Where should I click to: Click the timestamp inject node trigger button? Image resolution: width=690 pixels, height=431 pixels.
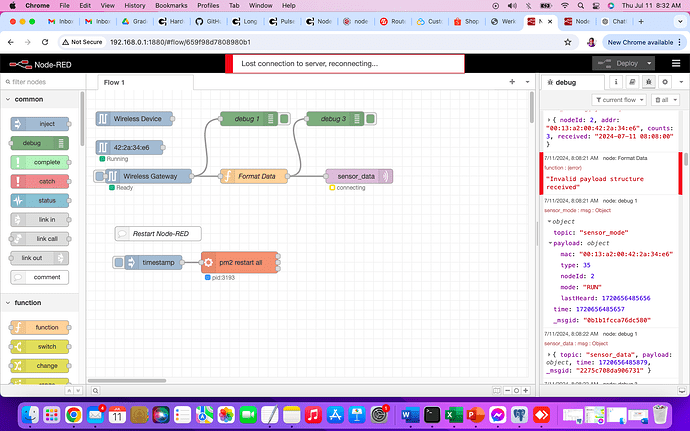click(x=119, y=262)
